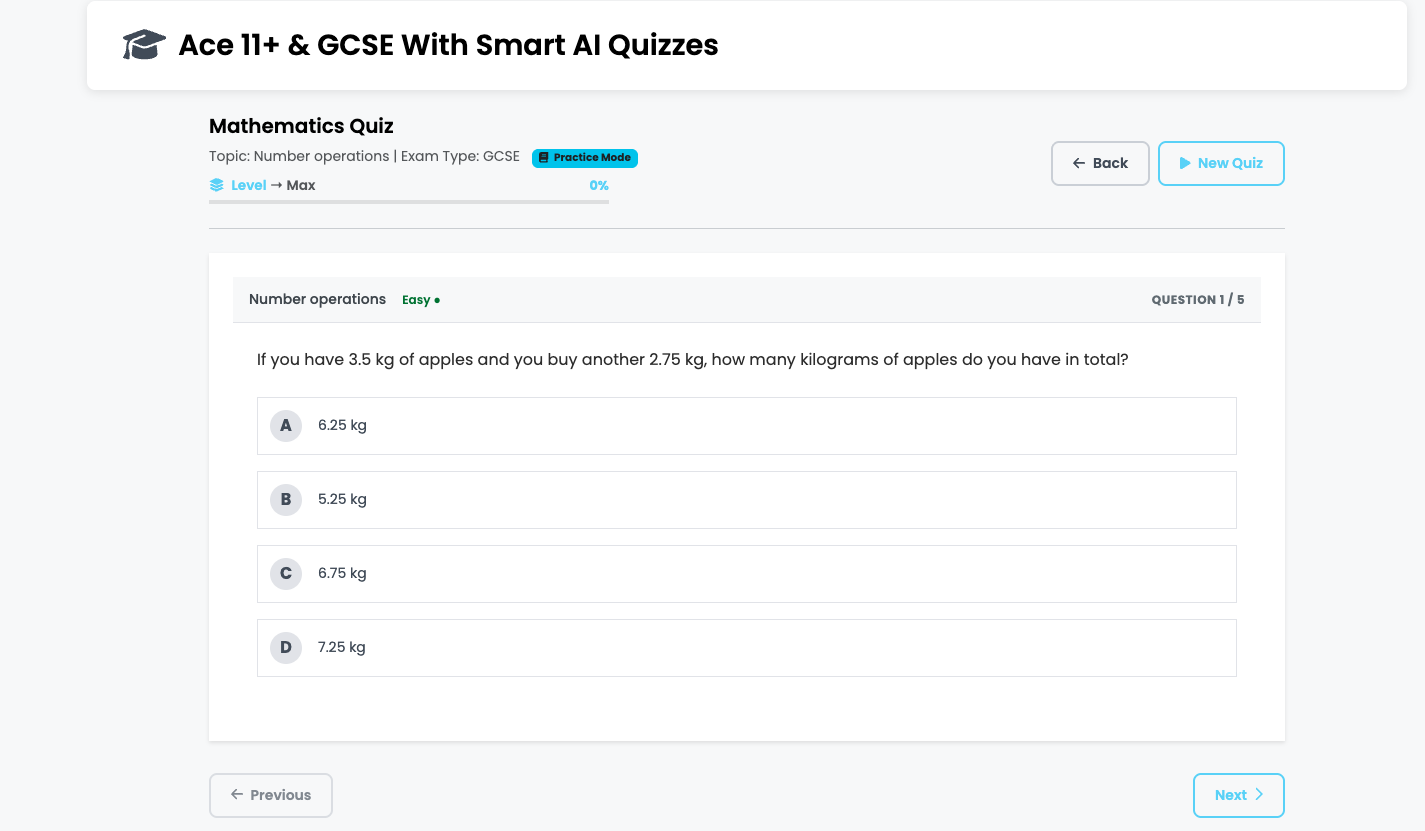Advance using the Next button
Viewport: 1425px width, 831px height.
pyautogui.click(x=1238, y=794)
